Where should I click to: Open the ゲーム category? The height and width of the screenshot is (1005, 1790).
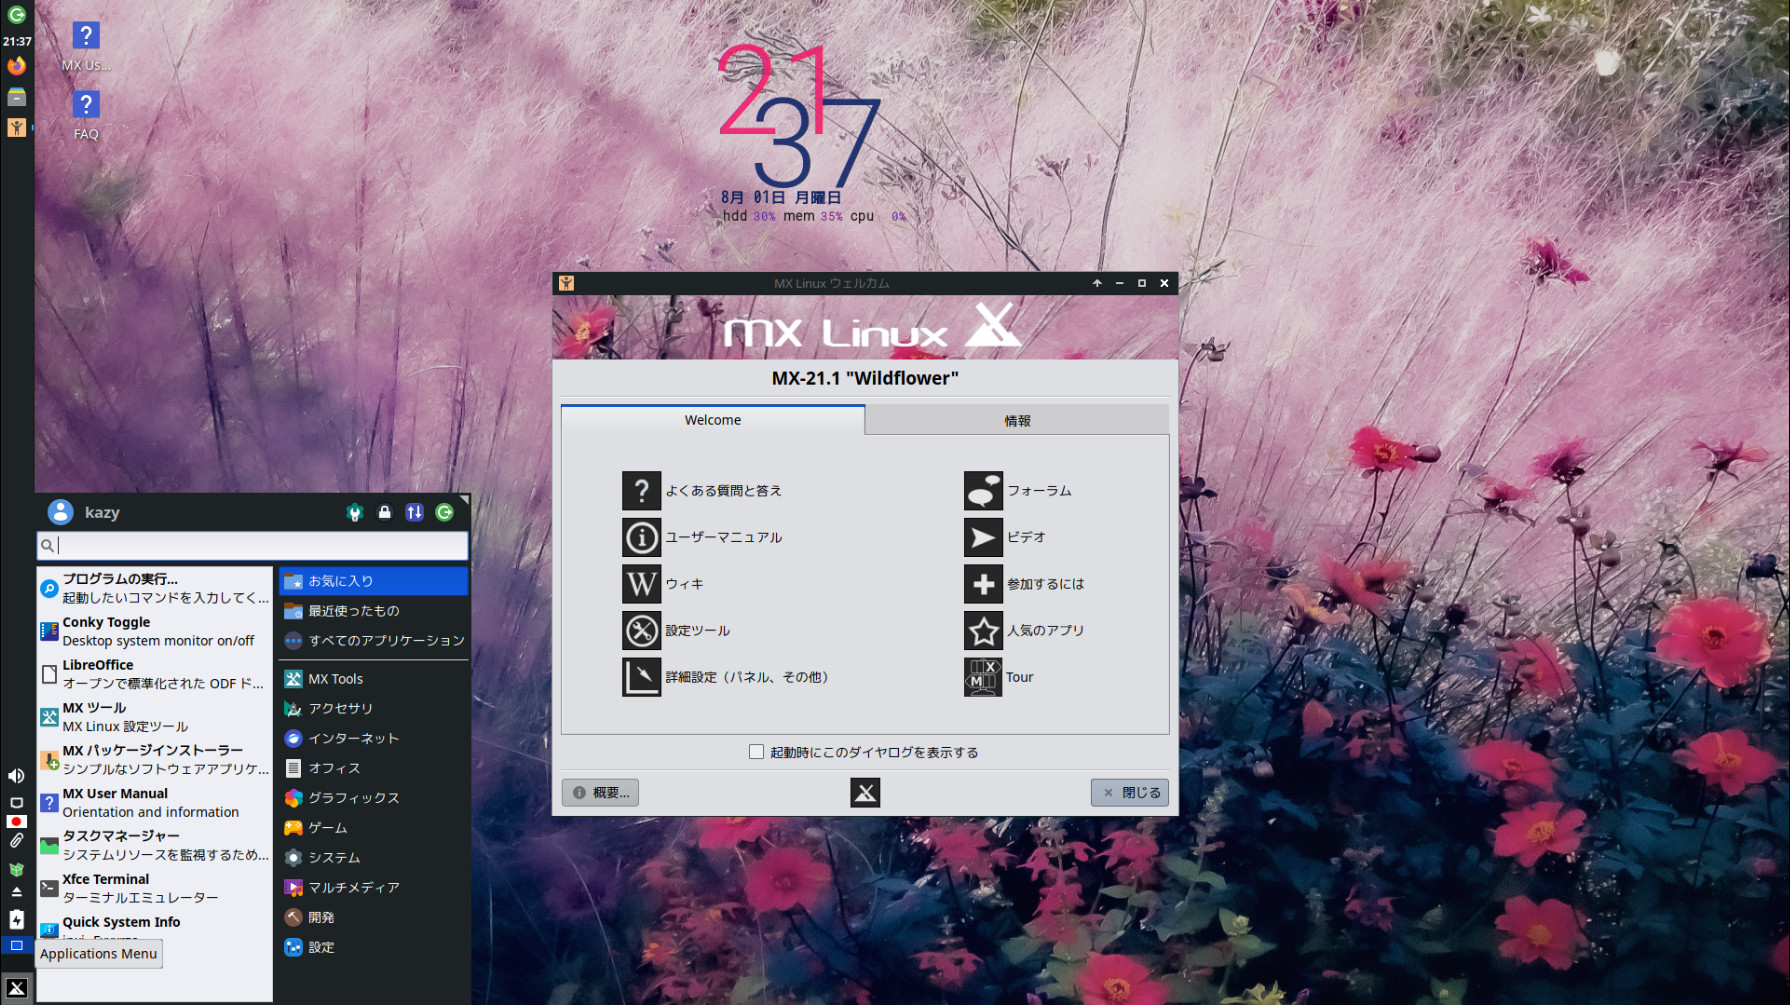tap(373, 828)
